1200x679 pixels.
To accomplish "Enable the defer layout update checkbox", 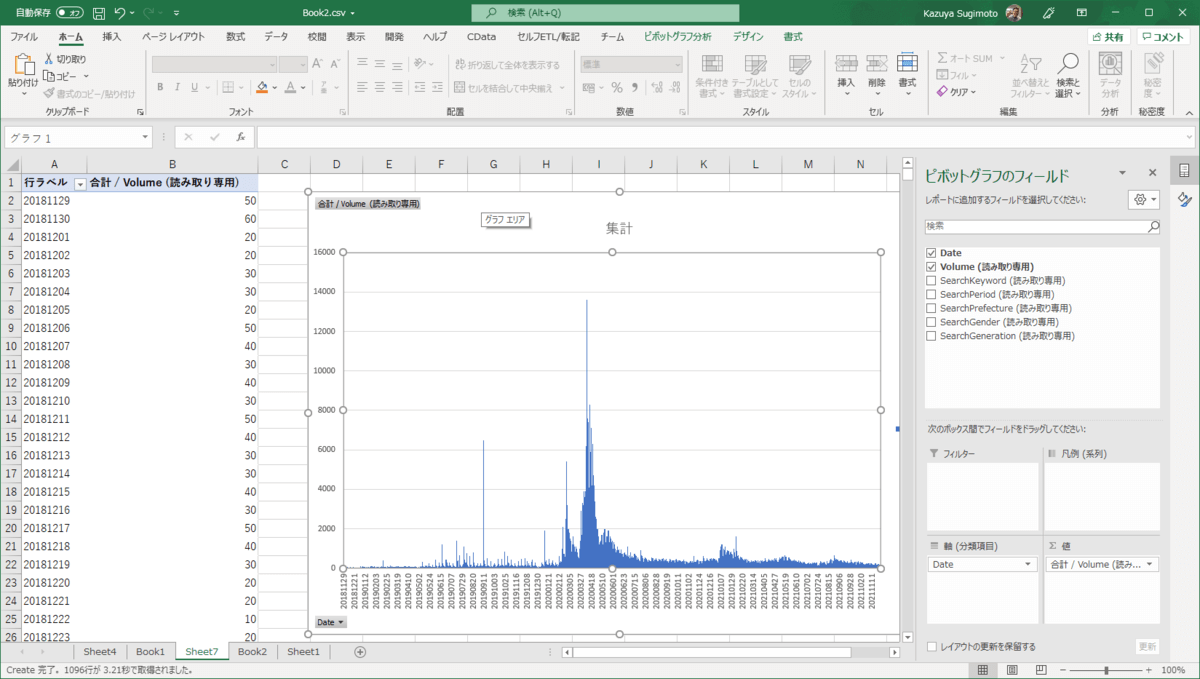I will [932, 647].
